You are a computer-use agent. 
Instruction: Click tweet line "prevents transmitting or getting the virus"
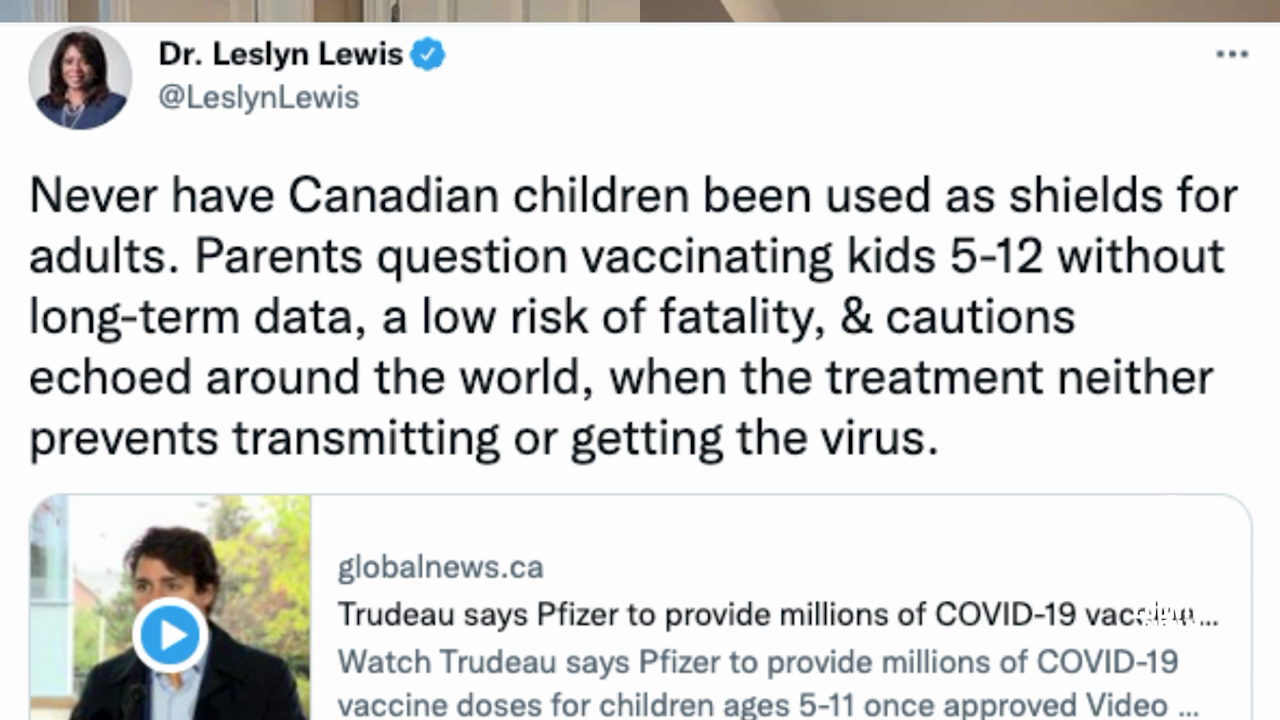click(x=484, y=438)
